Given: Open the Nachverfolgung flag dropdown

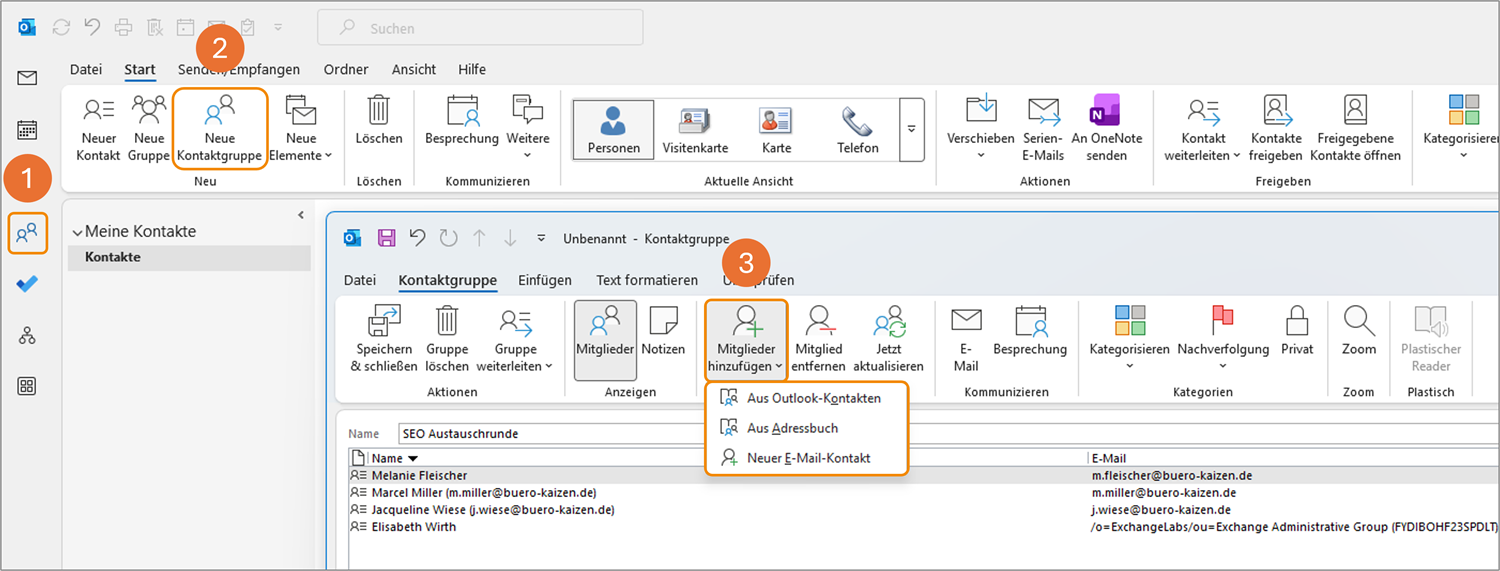Looking at the screenshot, I should (1223, 339).
